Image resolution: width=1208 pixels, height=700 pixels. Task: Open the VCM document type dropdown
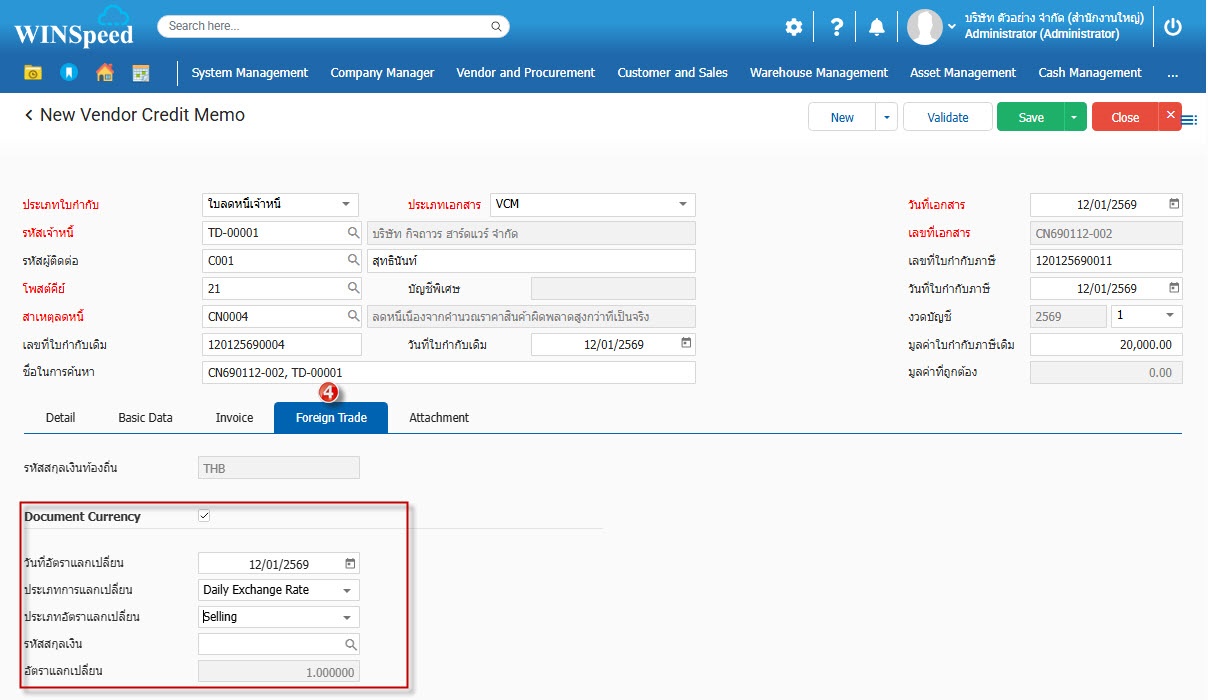(683, 204)
